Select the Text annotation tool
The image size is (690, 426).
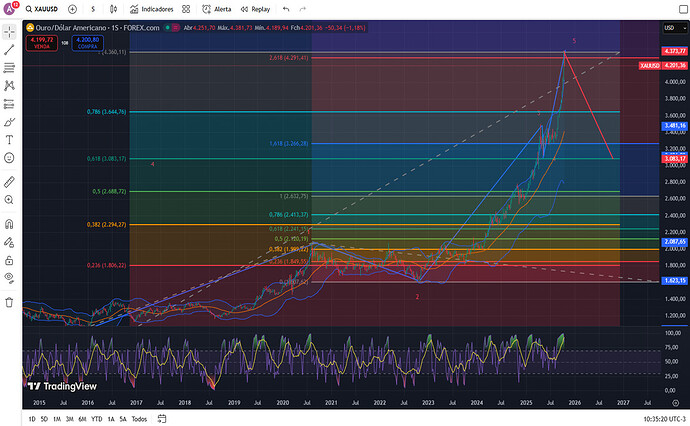coord(9,140)
